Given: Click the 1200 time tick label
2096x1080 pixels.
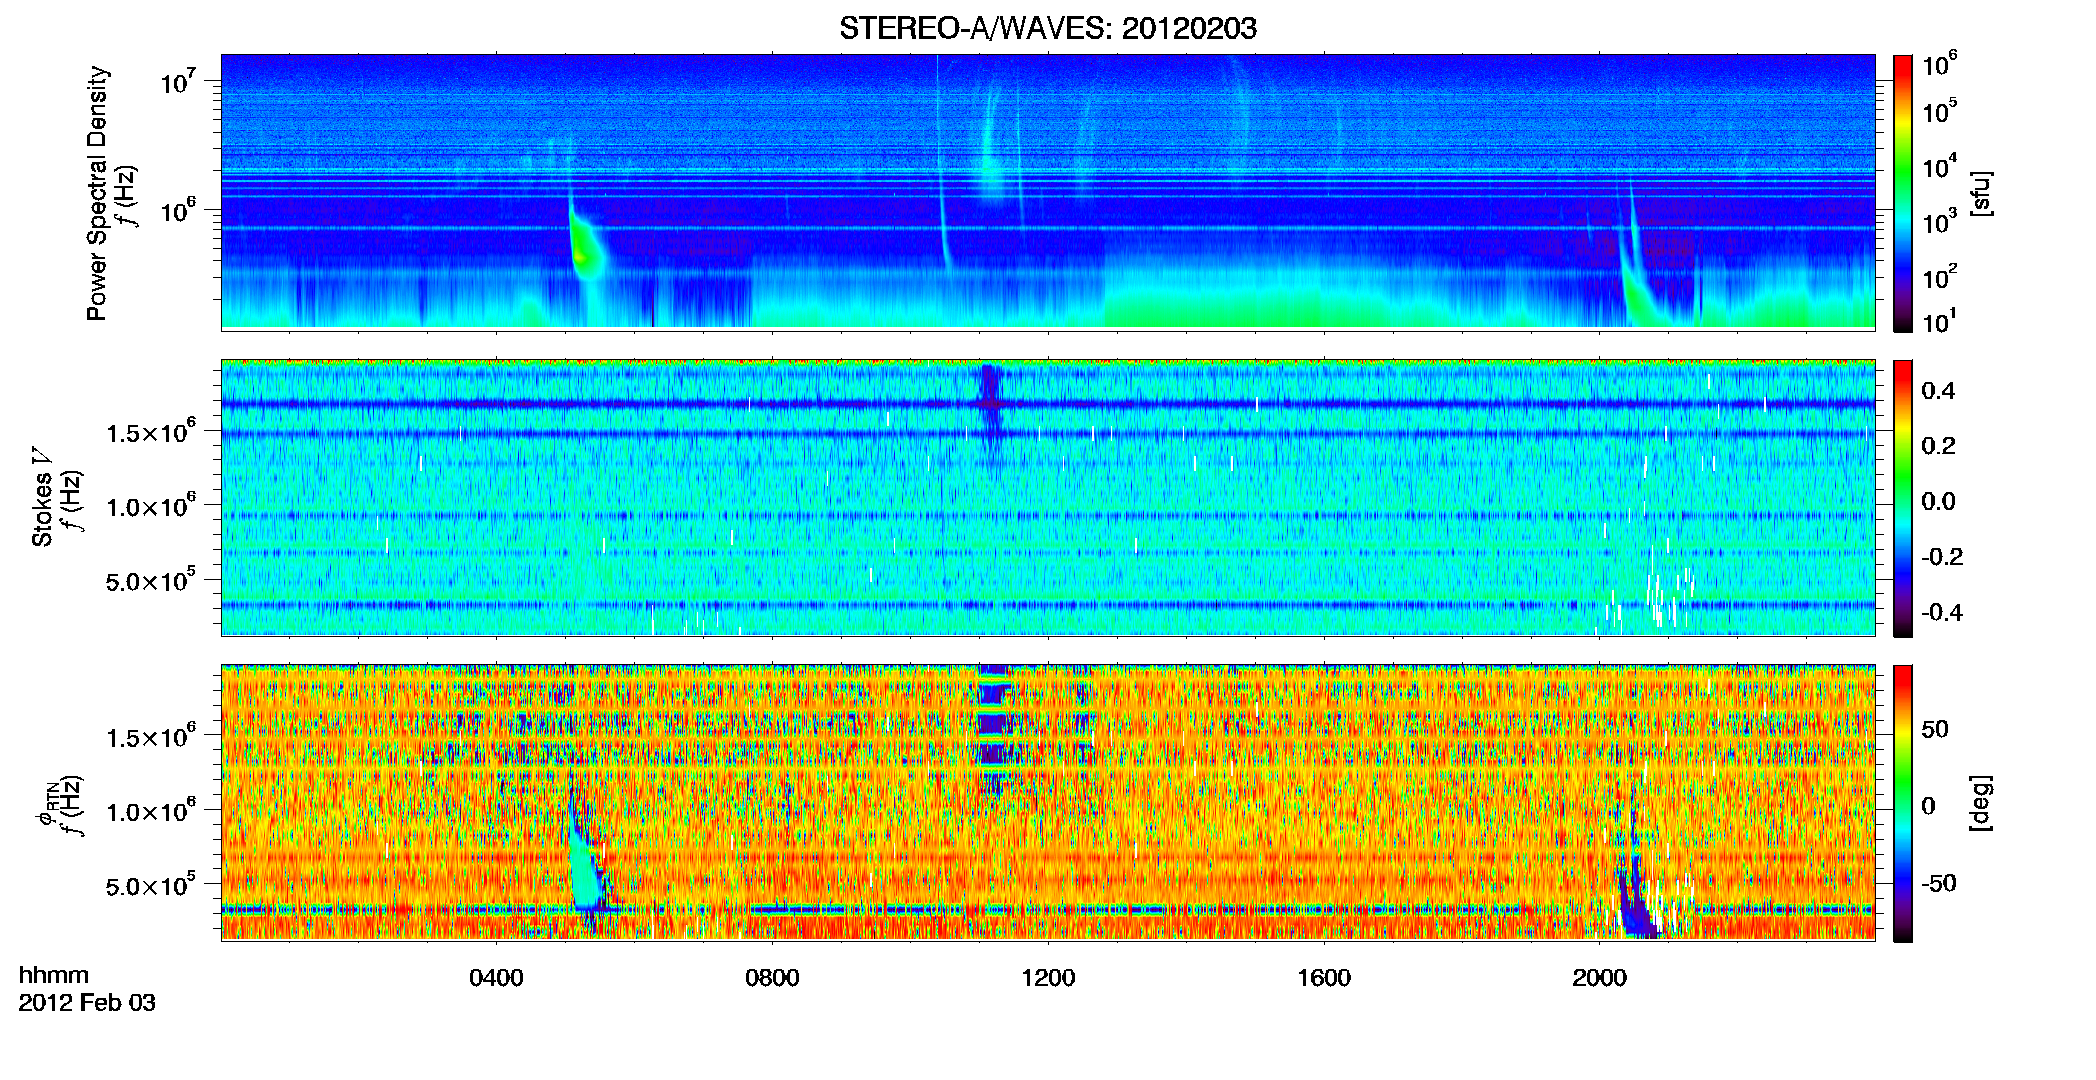Looking at the screenshot, I should click(1048, 978).
